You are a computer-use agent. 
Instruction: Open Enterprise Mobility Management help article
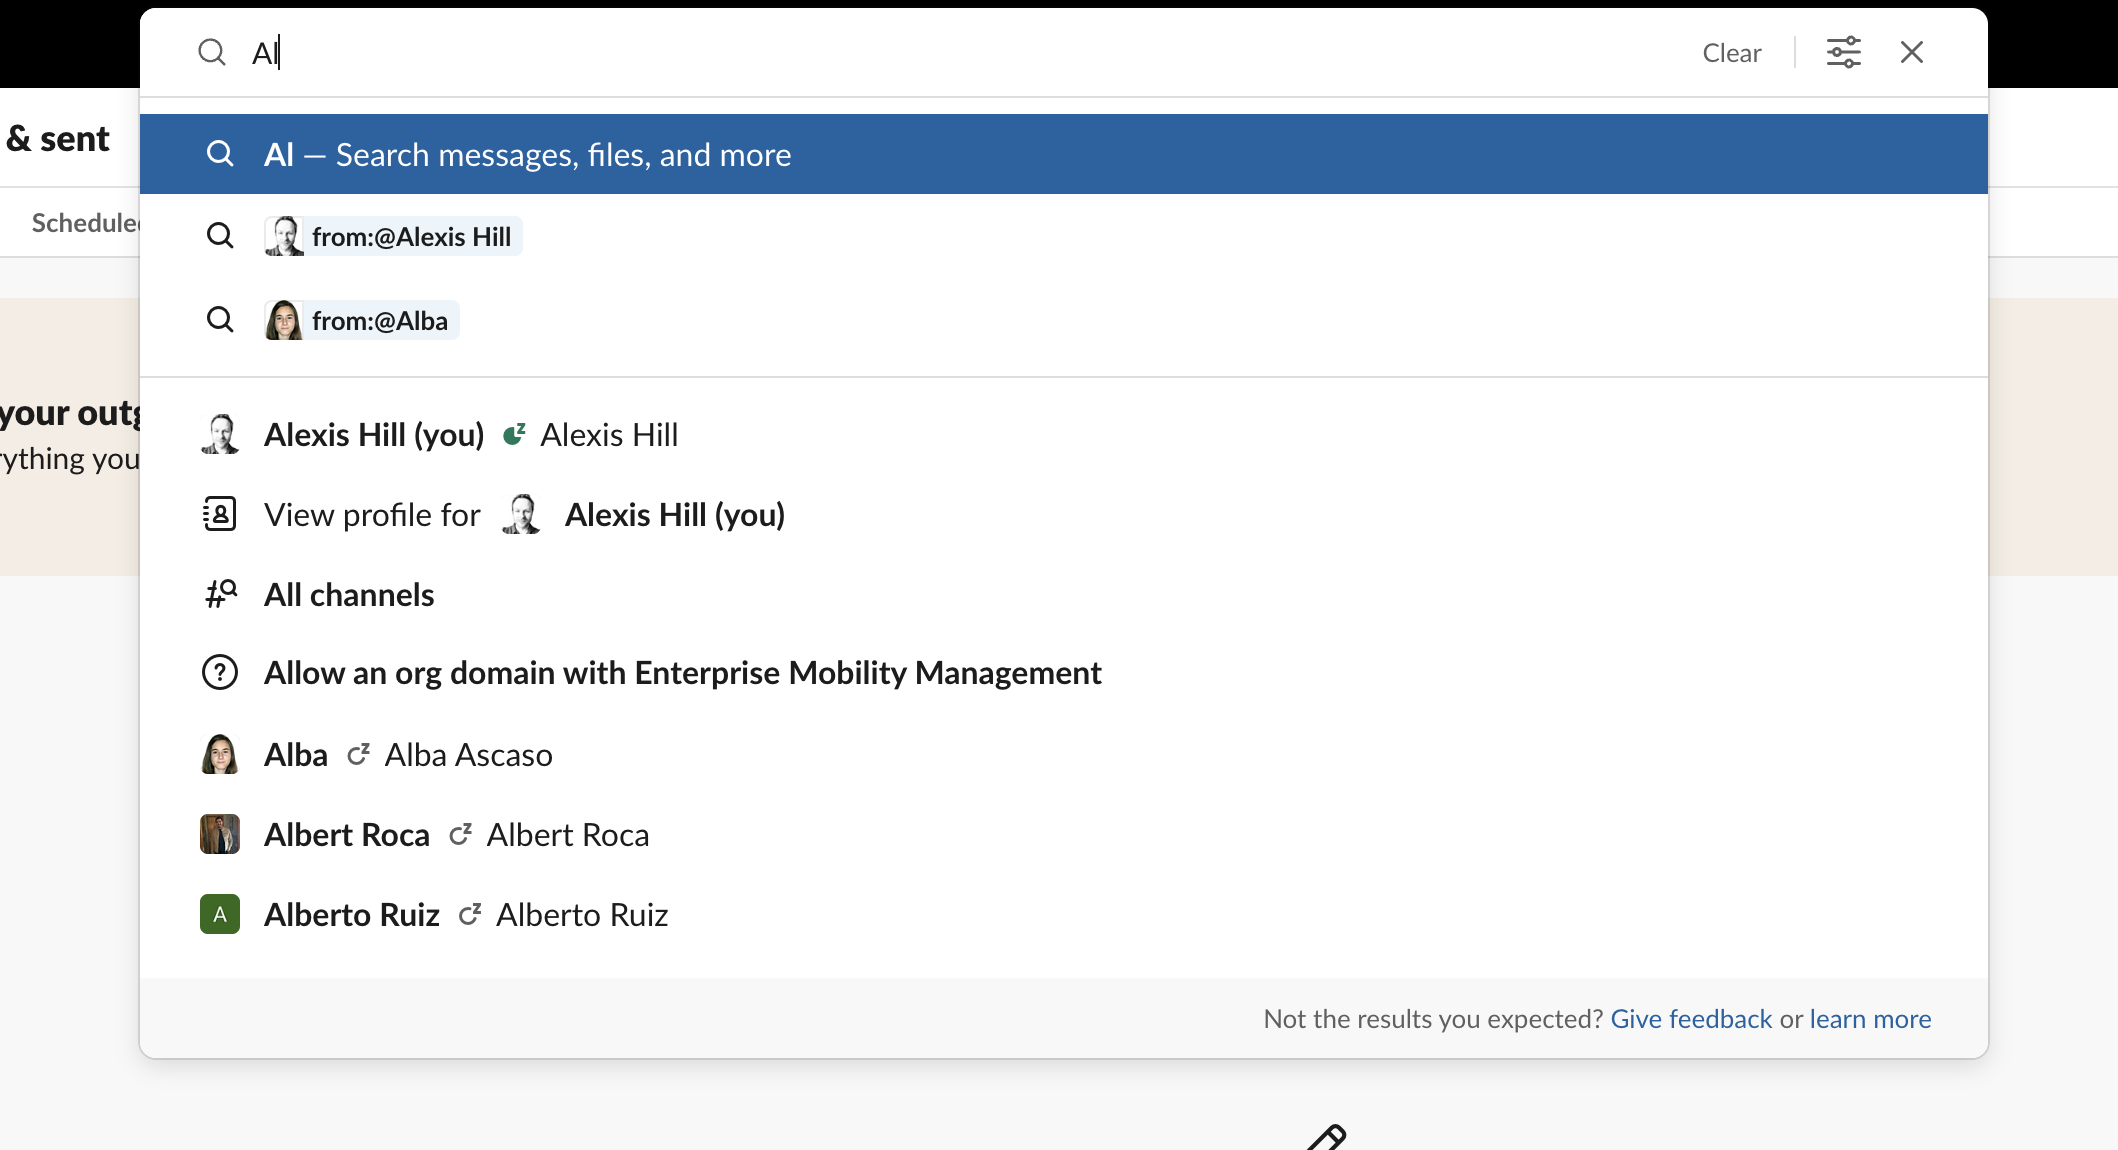tap(682, 673)
